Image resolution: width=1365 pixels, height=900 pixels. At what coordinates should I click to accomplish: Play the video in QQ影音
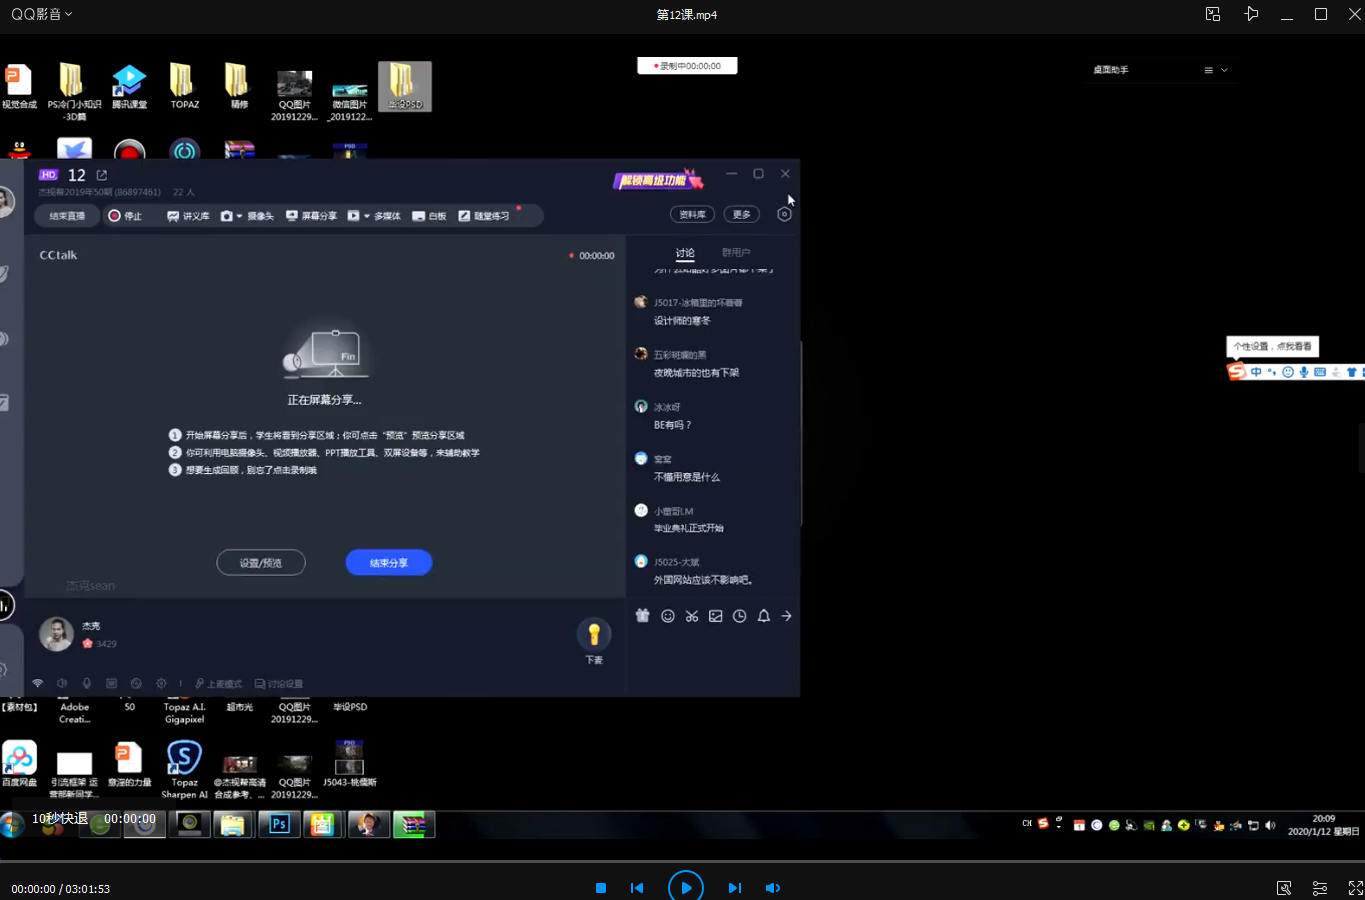click(685, 887)
